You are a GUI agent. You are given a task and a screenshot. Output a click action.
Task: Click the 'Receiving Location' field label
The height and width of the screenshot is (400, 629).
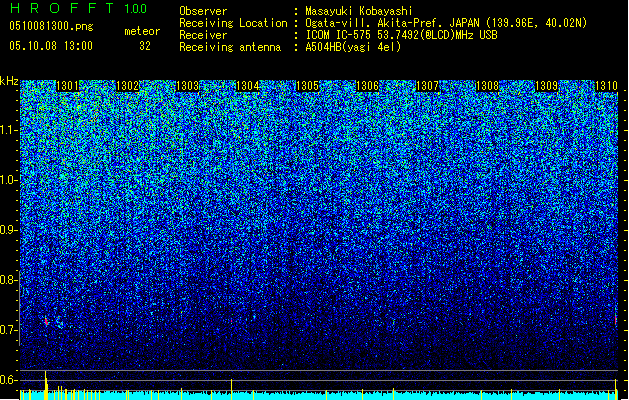click(x=233, y=23)
